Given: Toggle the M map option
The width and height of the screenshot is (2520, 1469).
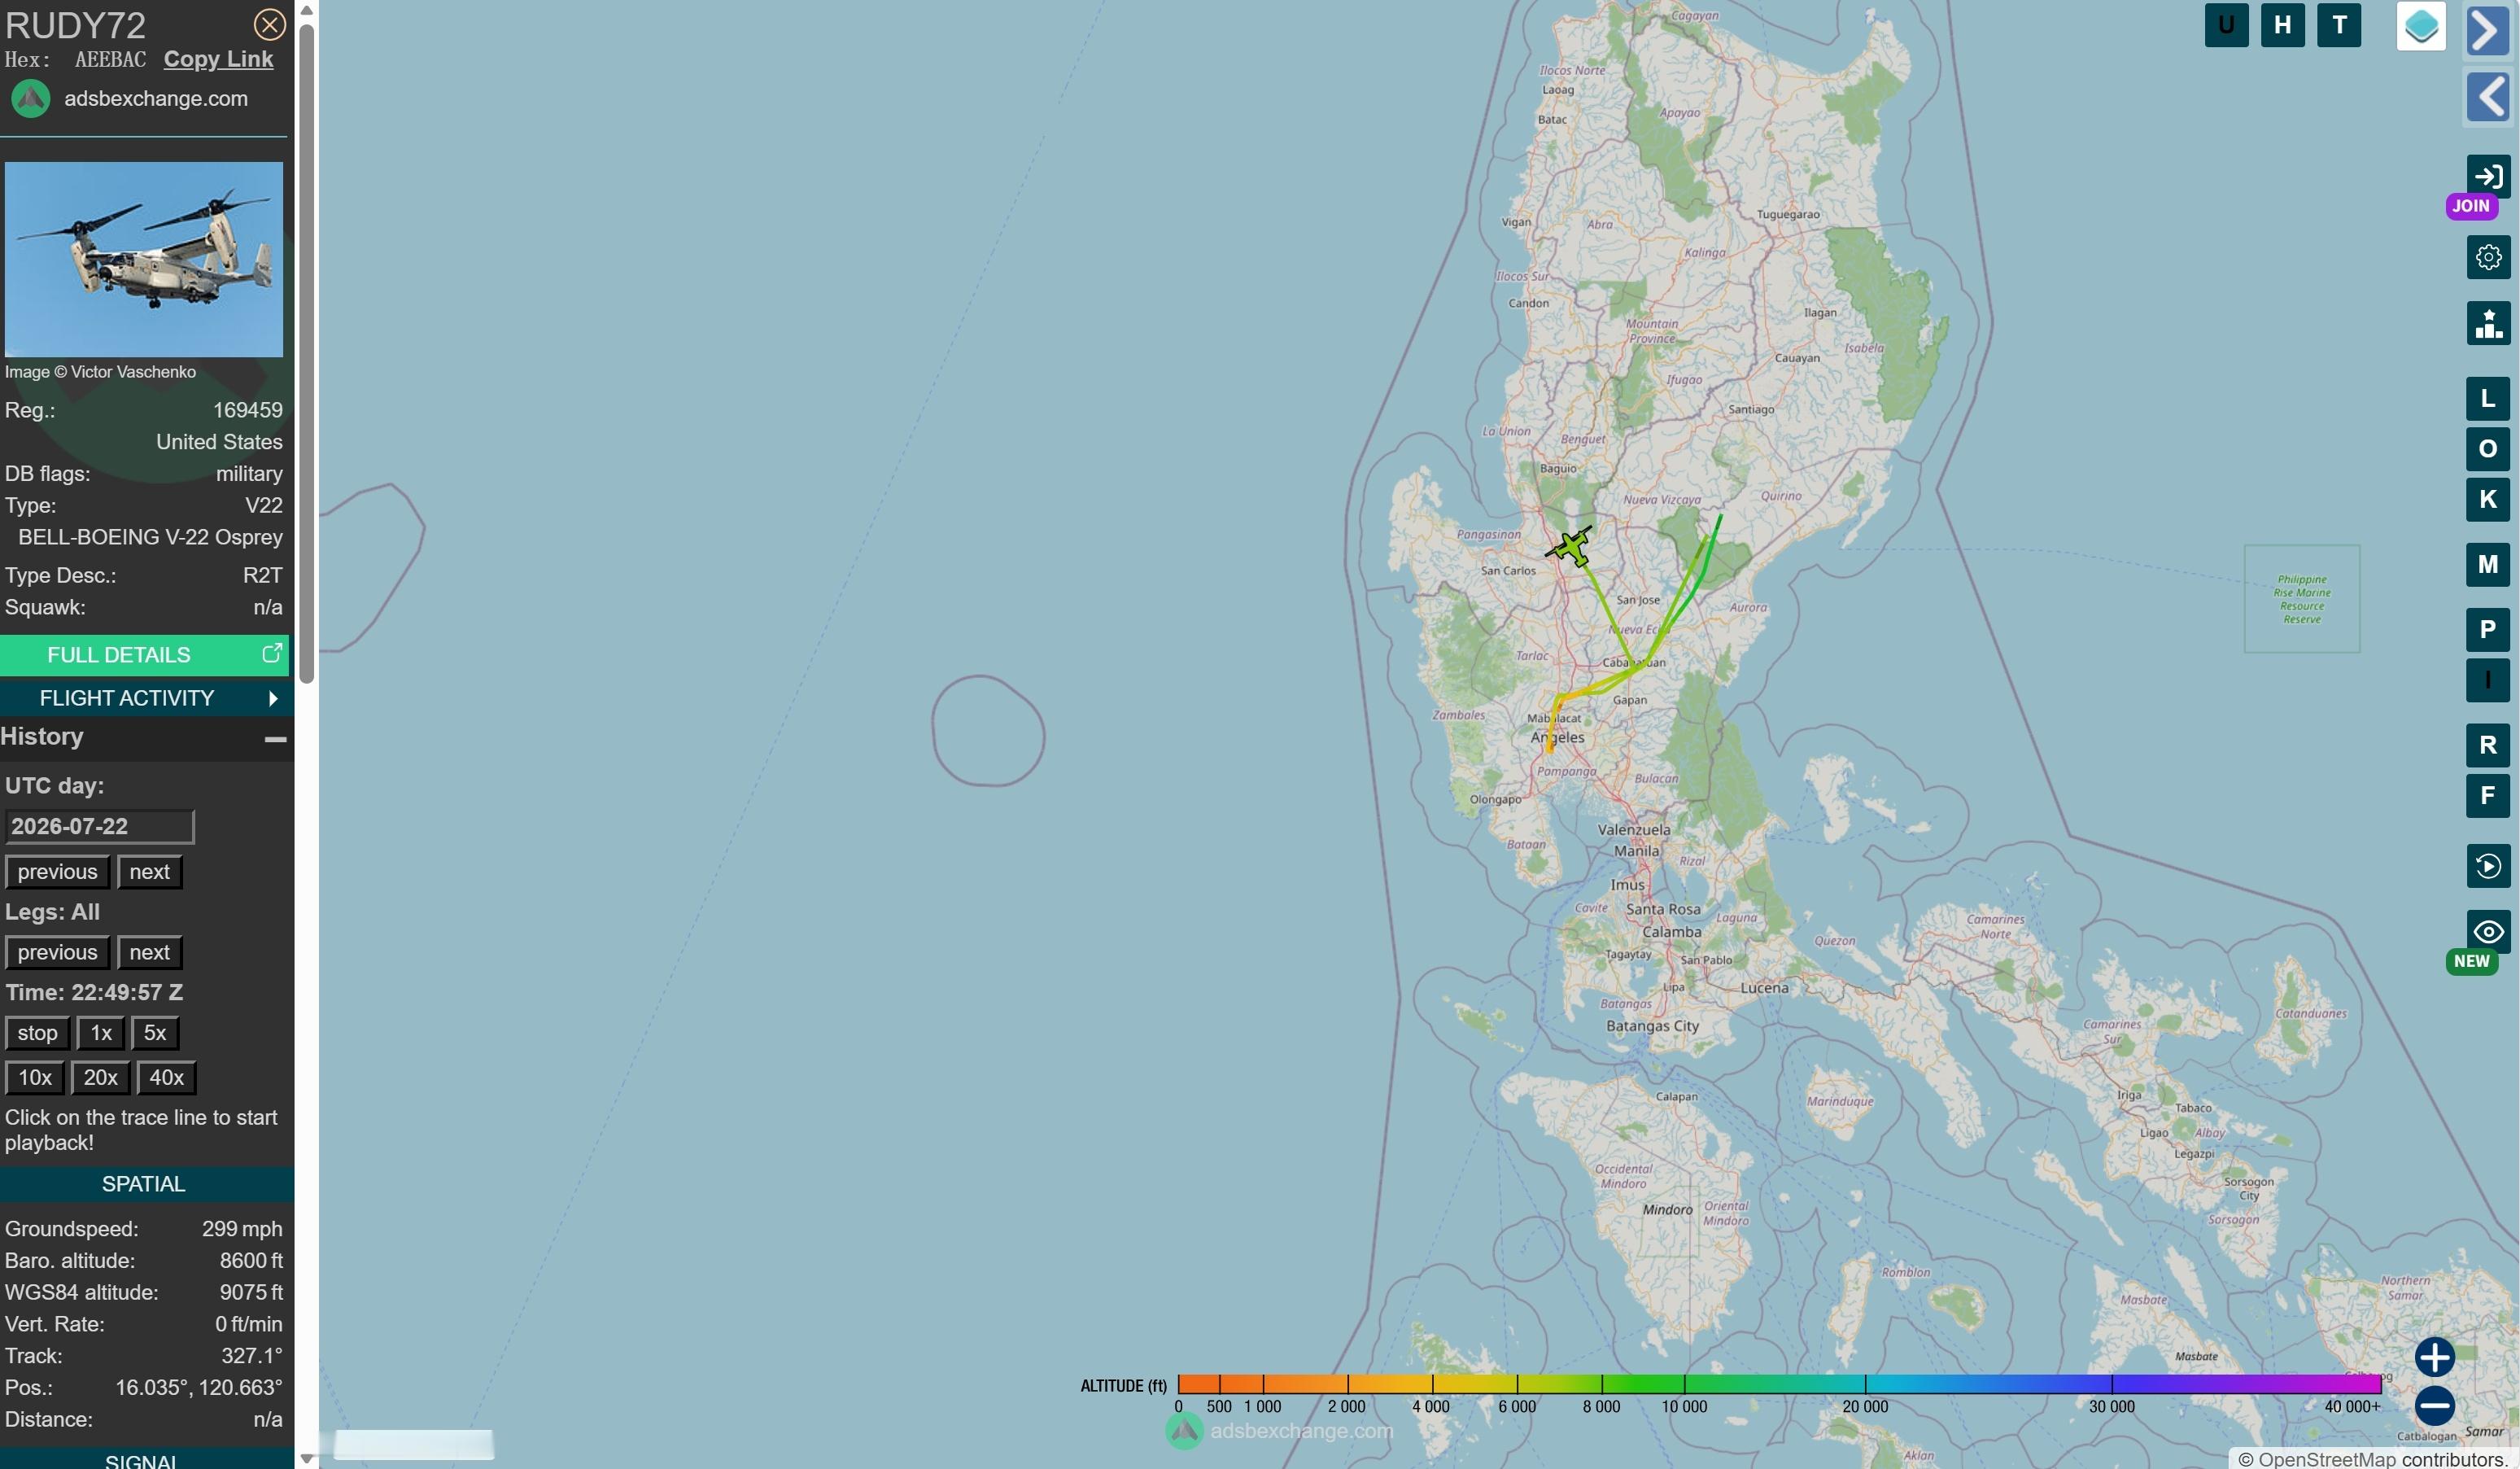Looking at the screenshot, I should [x=2488, y=565].
